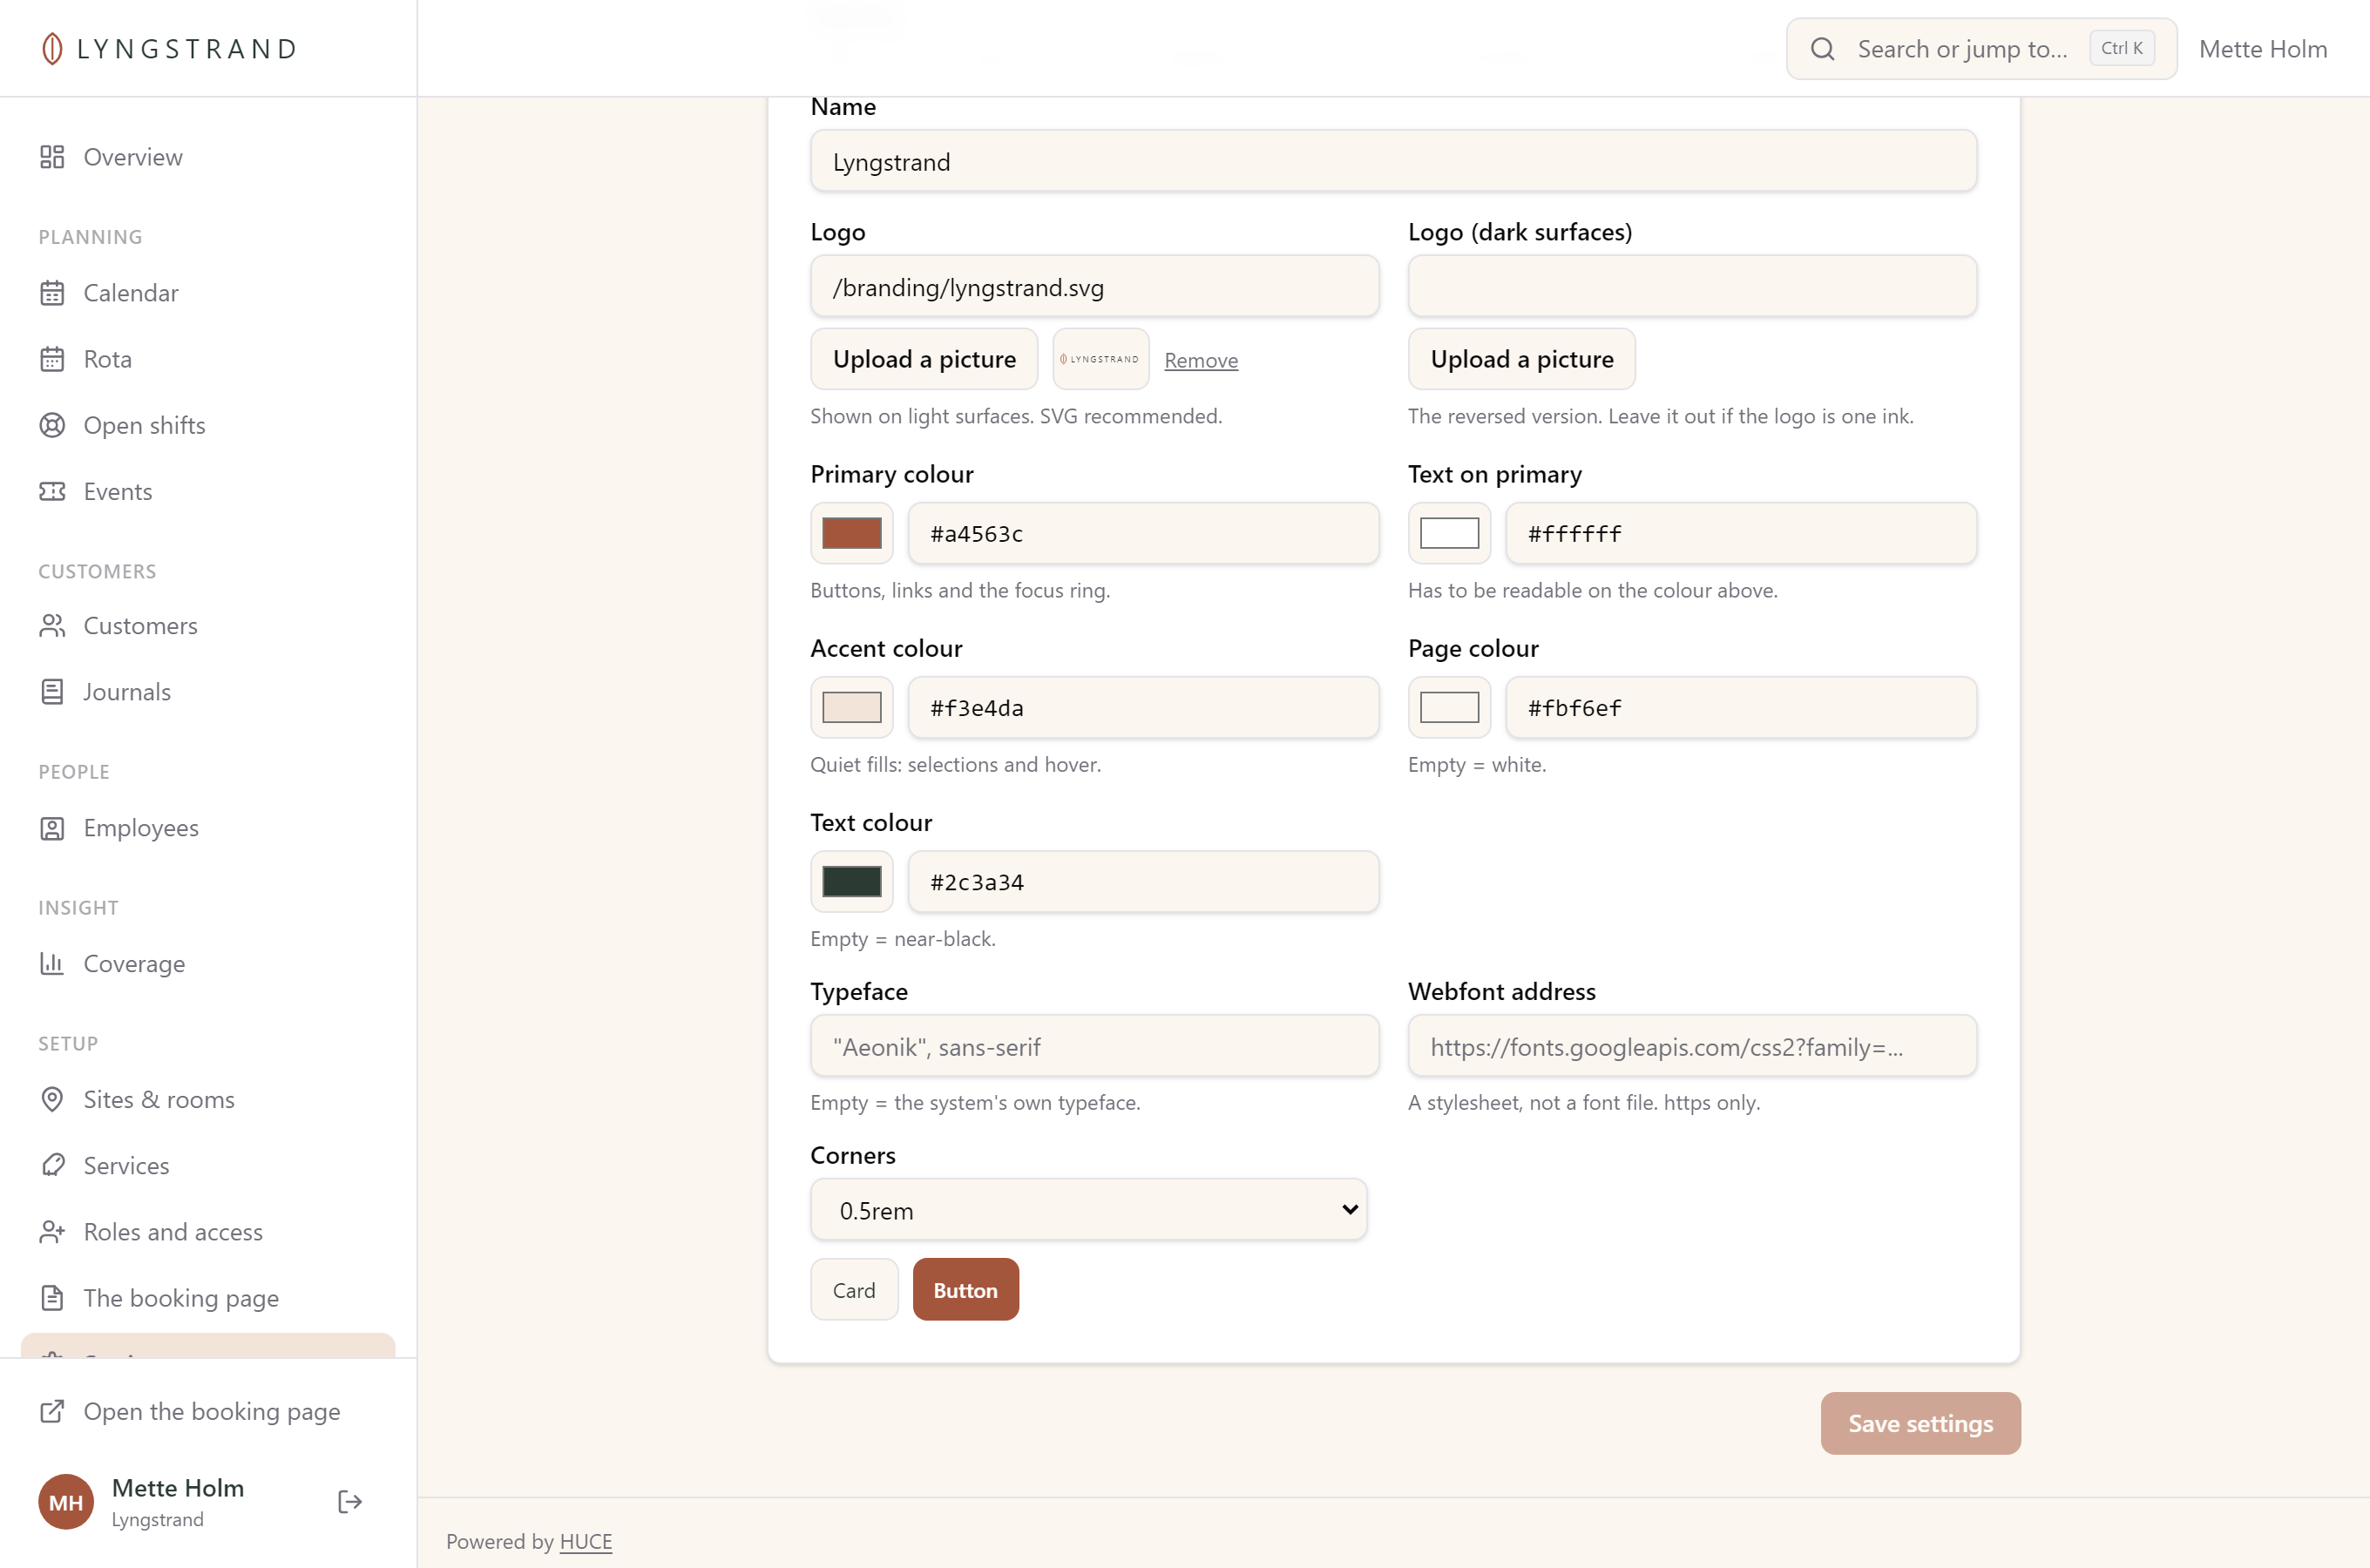The image size is (2370, 1568).
Task: Open the Accent colour swatch picker
Action: coord(852,707)
